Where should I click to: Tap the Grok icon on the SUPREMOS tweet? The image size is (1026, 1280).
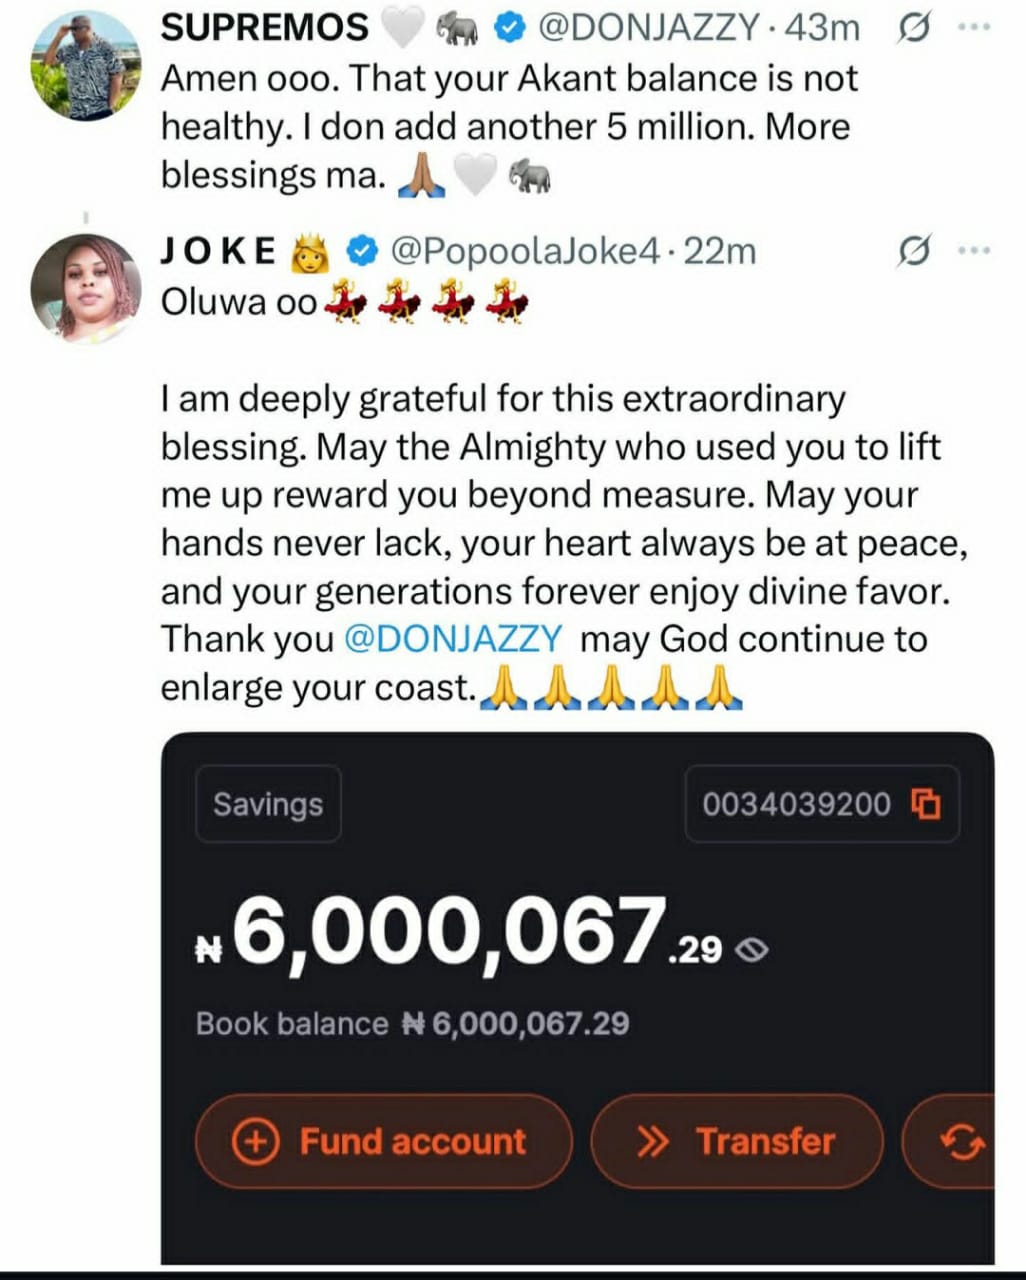pos(911,31)
